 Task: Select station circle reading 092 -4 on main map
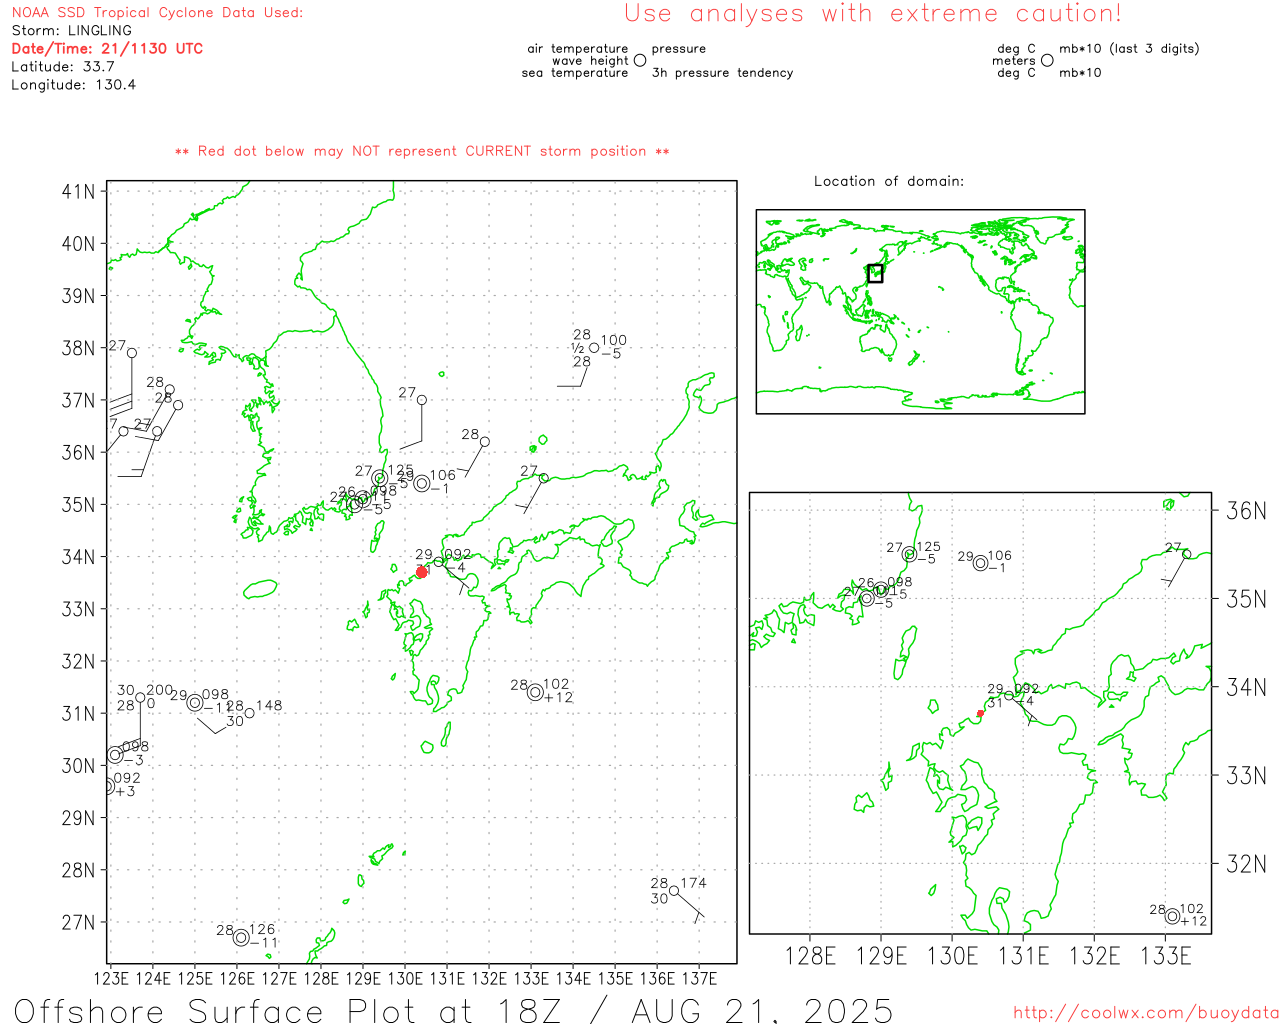(x=439, y=562)
